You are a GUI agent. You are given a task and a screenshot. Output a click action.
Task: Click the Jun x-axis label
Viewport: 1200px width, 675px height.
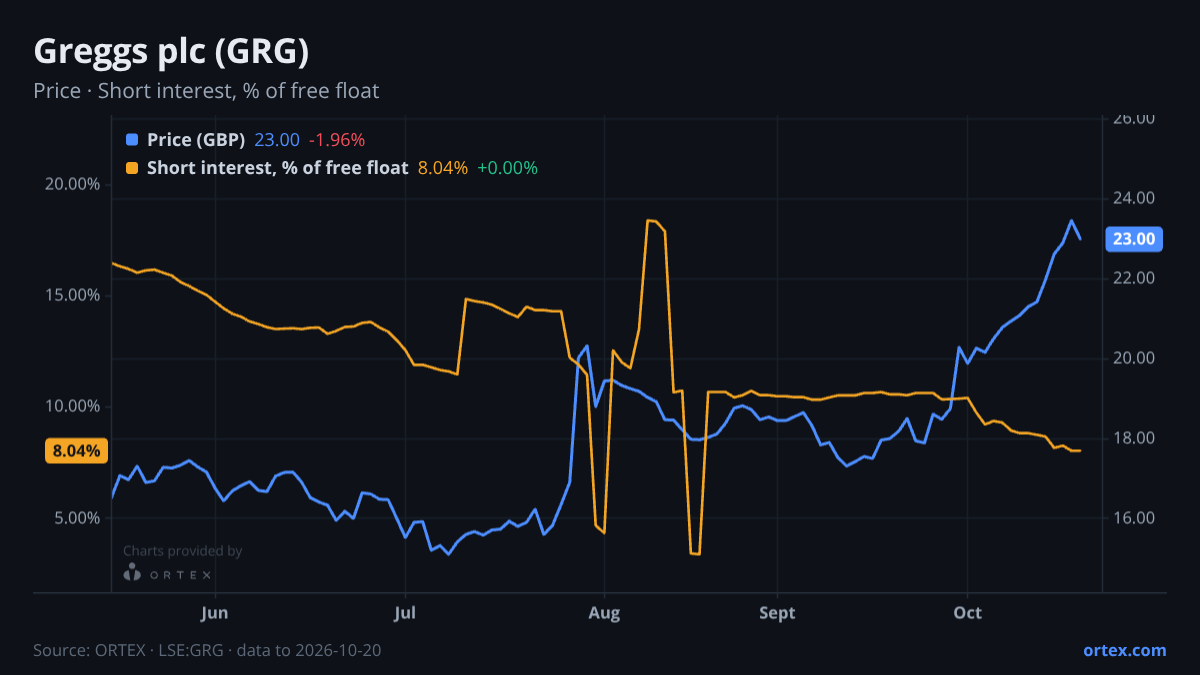pos(215,613)
